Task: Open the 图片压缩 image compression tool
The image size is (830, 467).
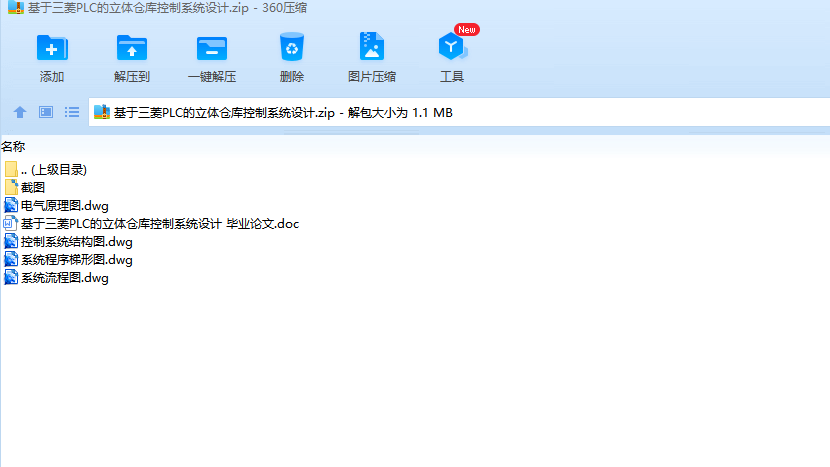Action: point(372,47)
